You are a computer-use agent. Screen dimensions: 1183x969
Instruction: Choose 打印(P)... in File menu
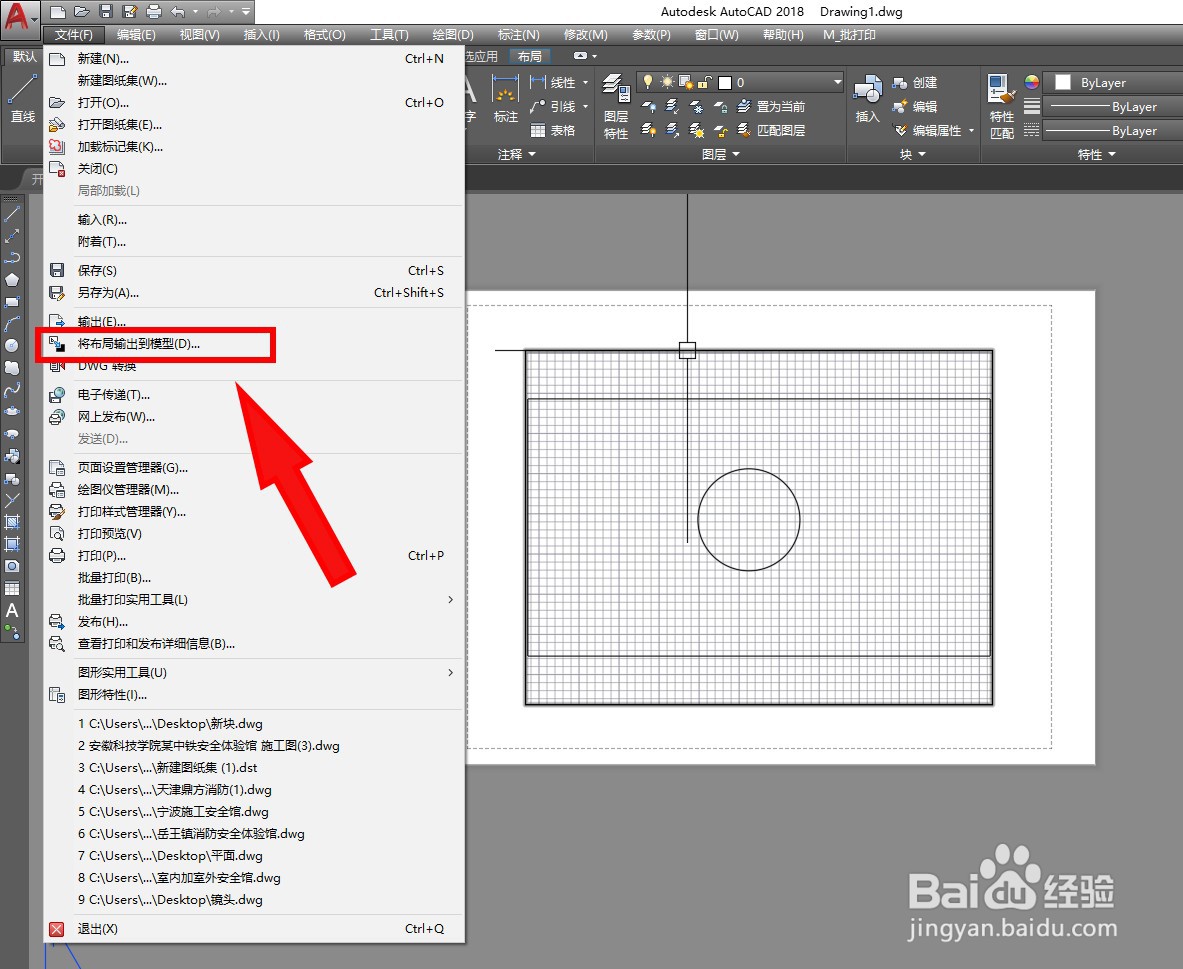coord(254,555)
